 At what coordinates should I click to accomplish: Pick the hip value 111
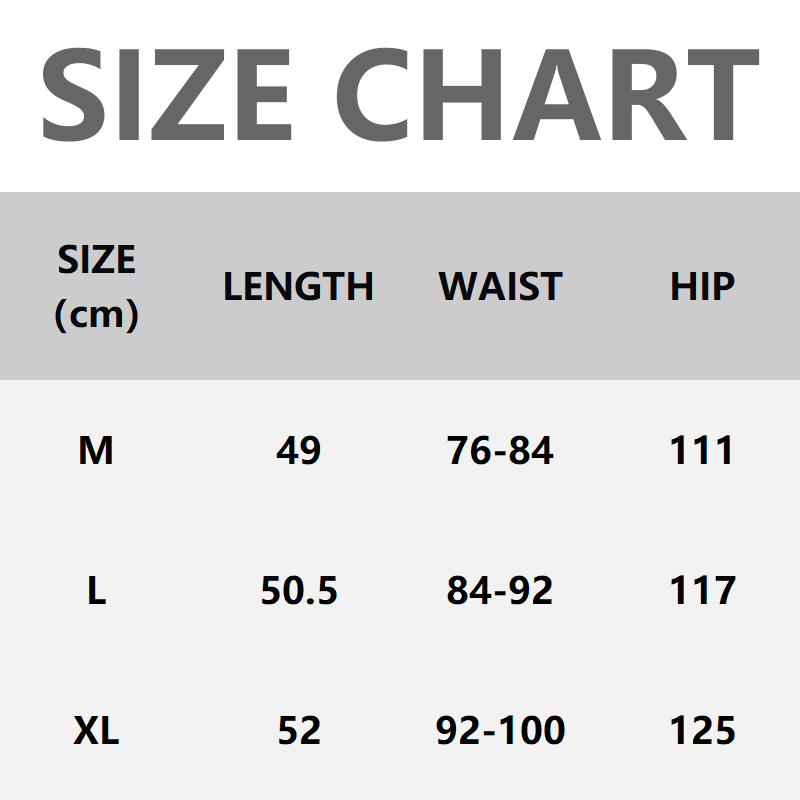[x=702, y=452]
